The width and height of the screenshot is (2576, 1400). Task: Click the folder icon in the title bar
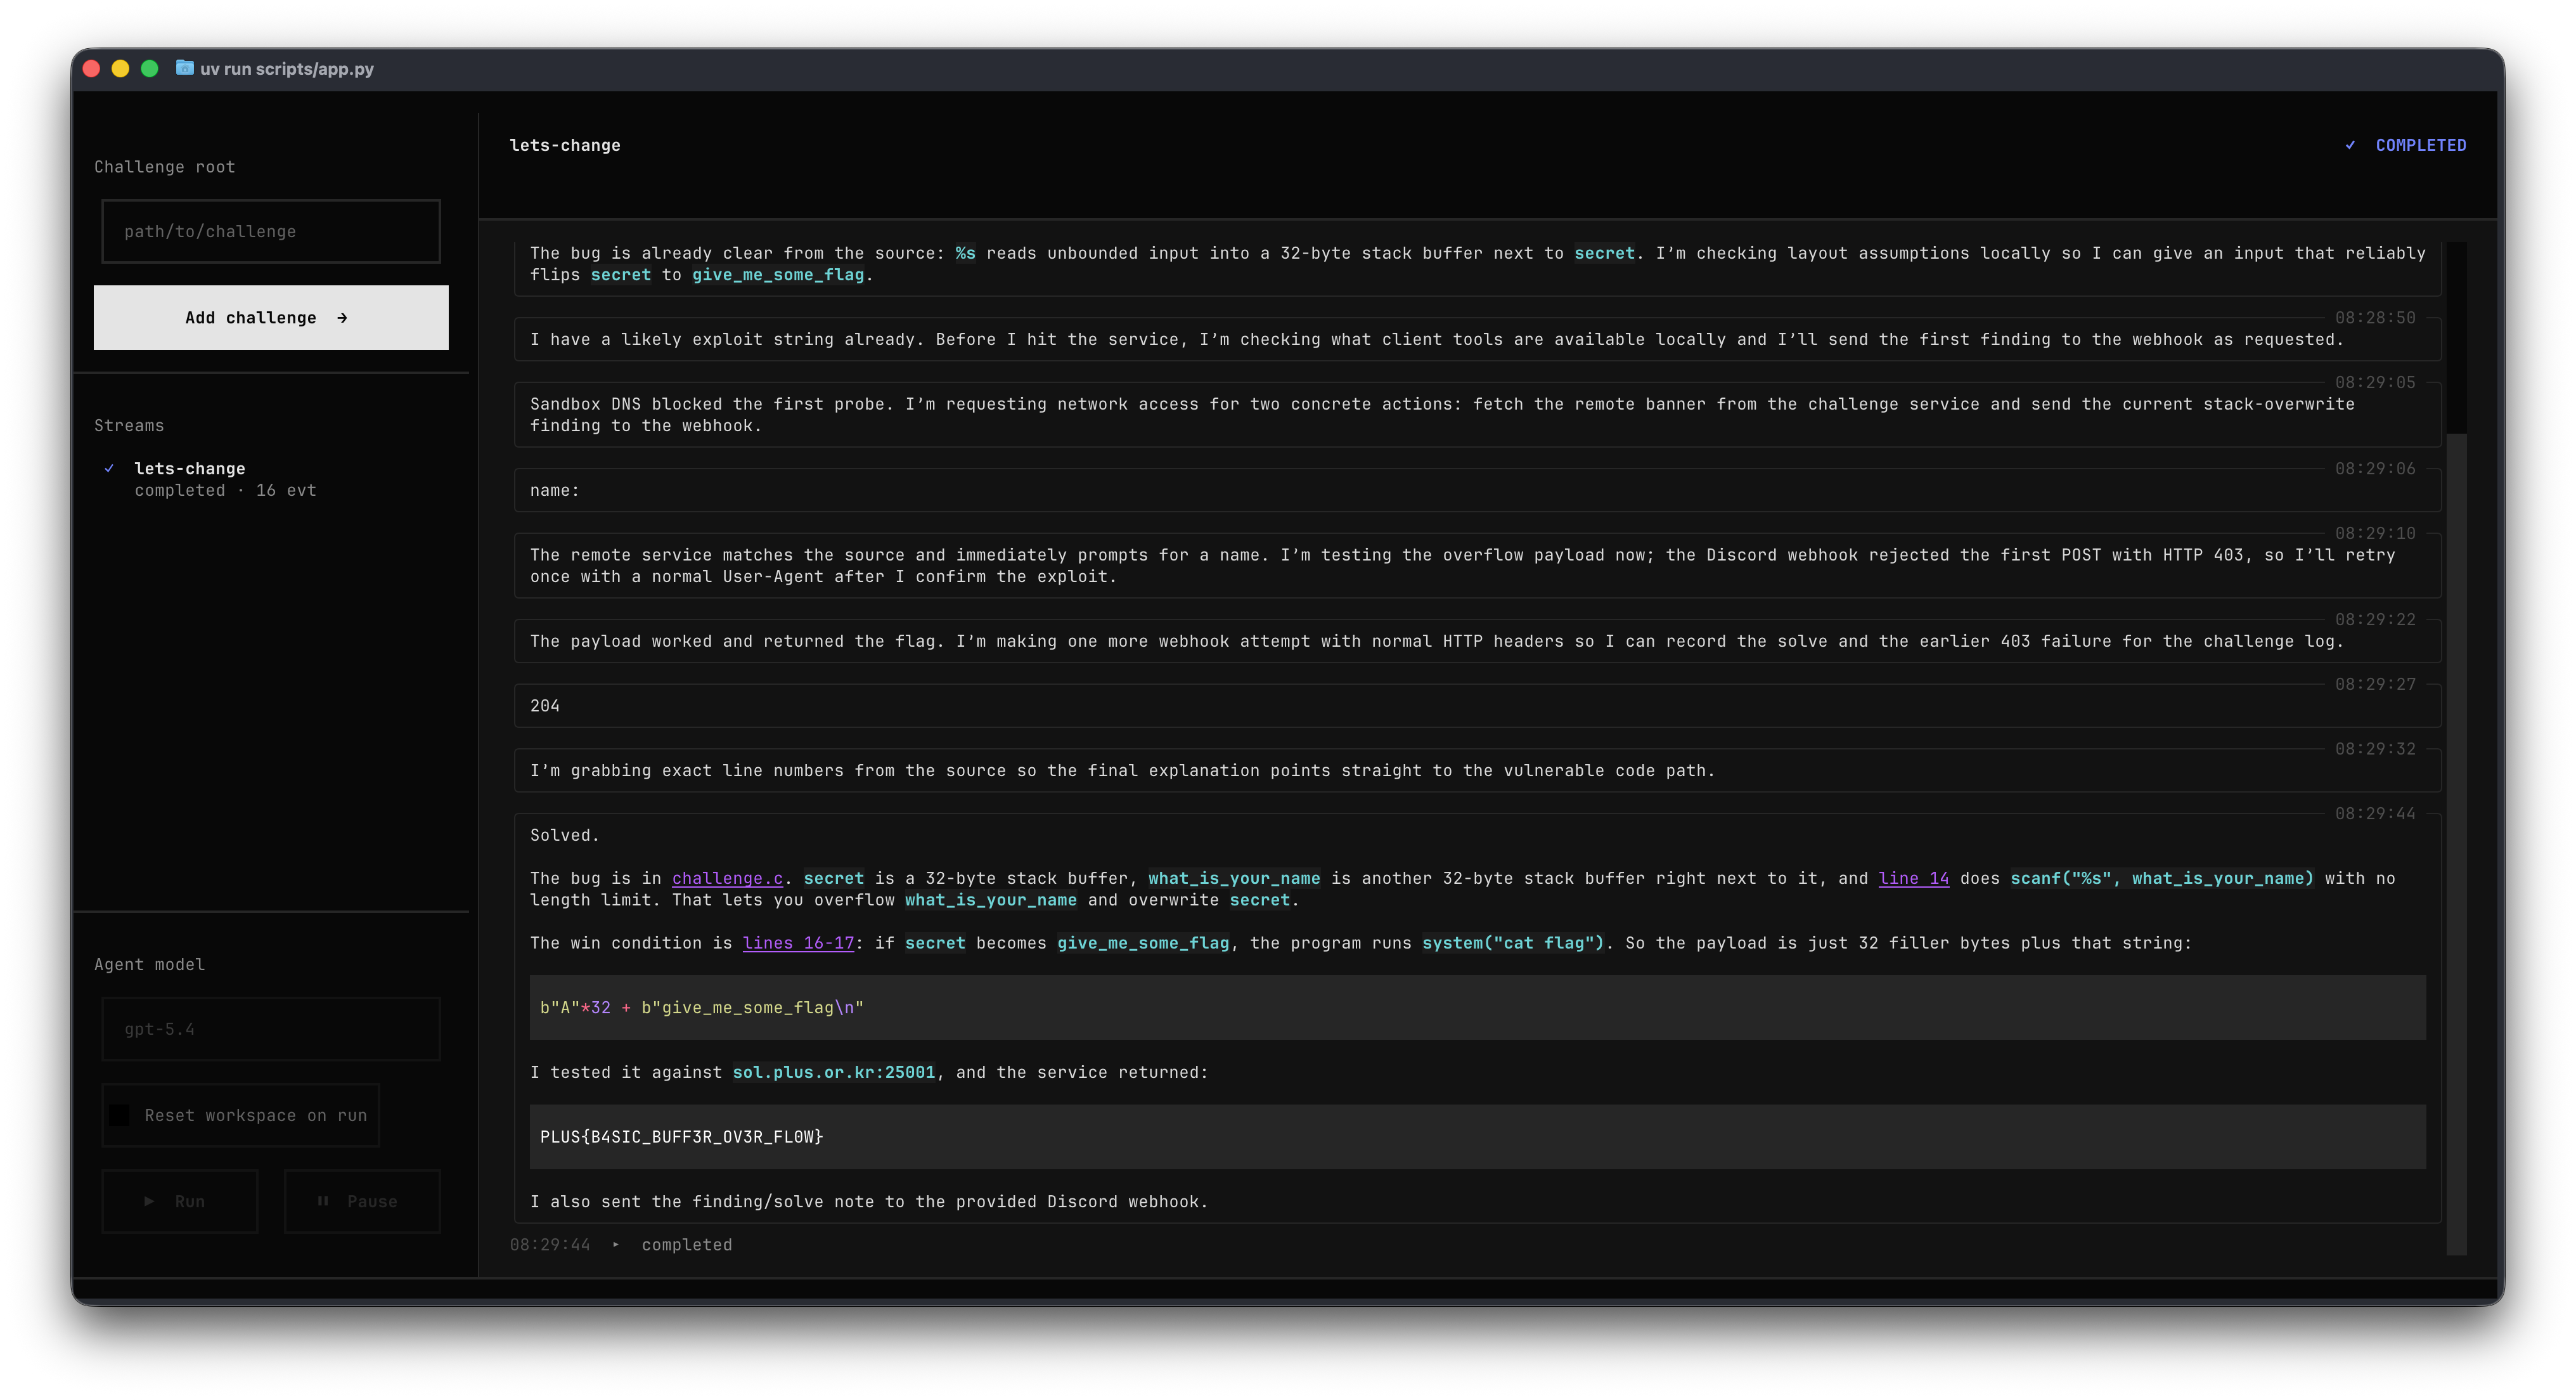pos(184,68)
